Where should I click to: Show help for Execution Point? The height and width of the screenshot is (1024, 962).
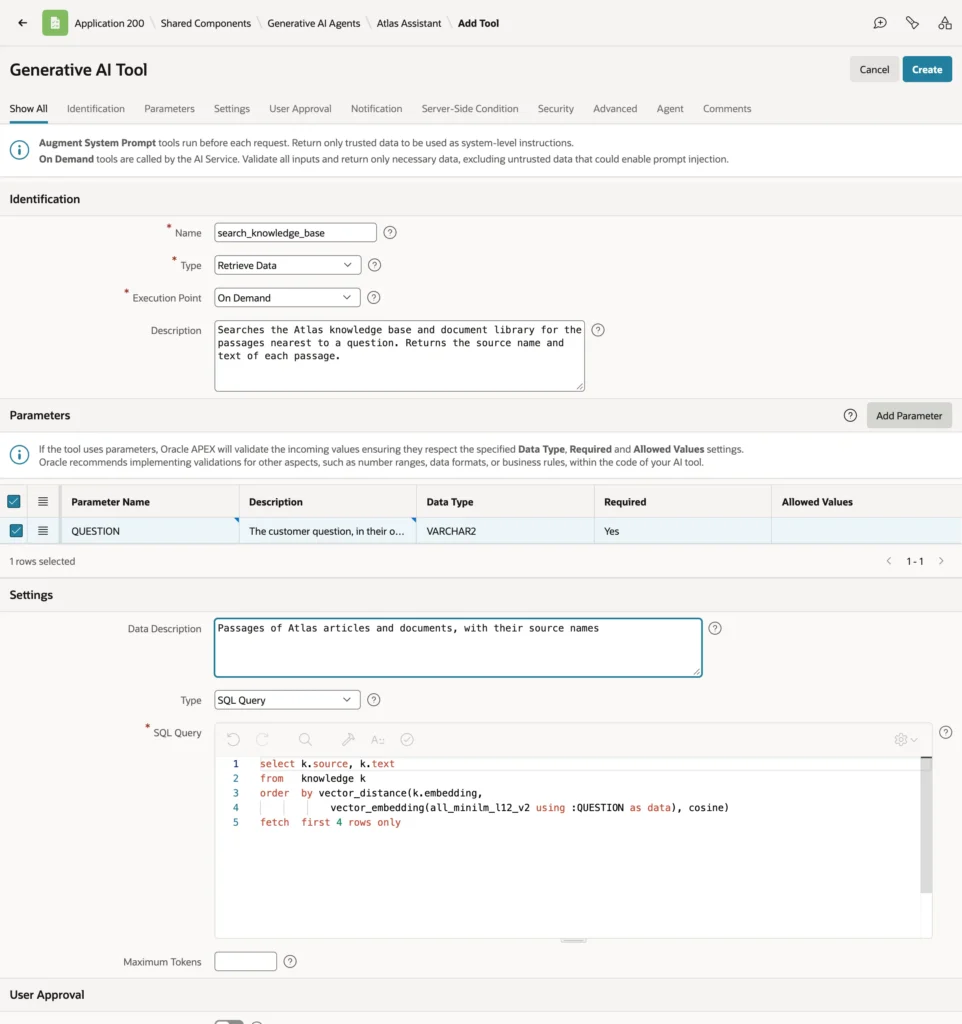[374, 298]
